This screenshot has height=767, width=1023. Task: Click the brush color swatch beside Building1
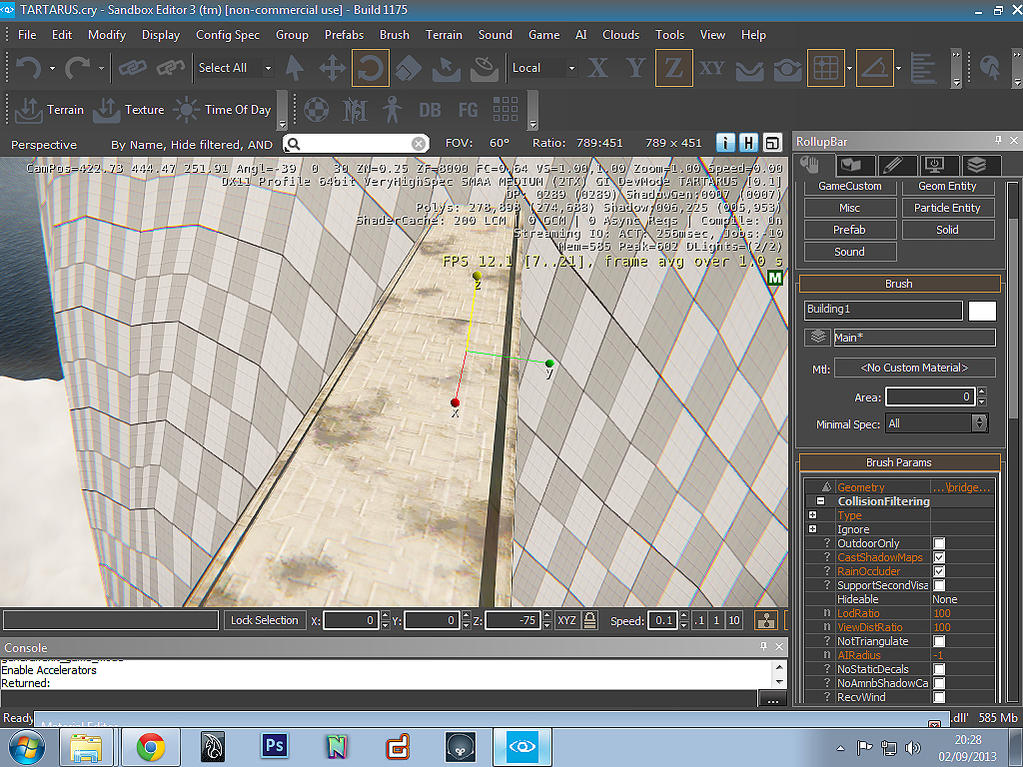click(x=982, y=310)
